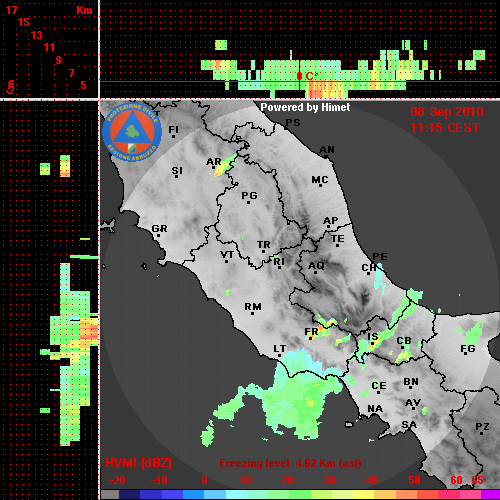The height and width of the screenshot is (500, 500).
Task: Pick the magenta swatch at the color bar end
Action: click(490, 494)
